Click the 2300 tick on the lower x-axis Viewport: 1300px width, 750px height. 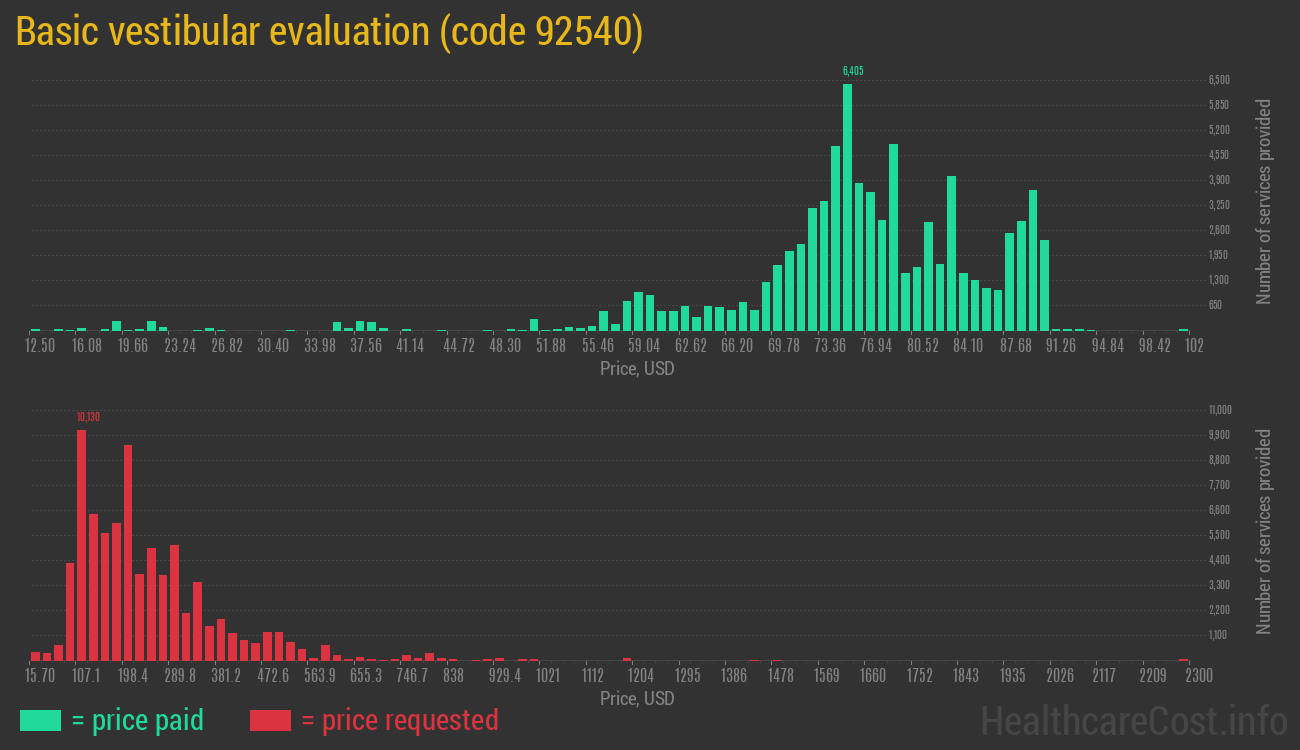1199,675
